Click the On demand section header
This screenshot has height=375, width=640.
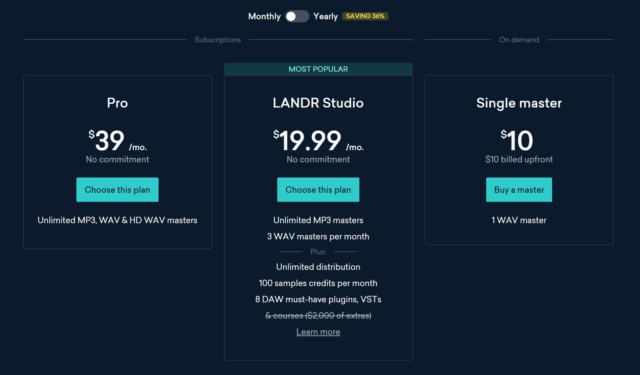[519, 40]
